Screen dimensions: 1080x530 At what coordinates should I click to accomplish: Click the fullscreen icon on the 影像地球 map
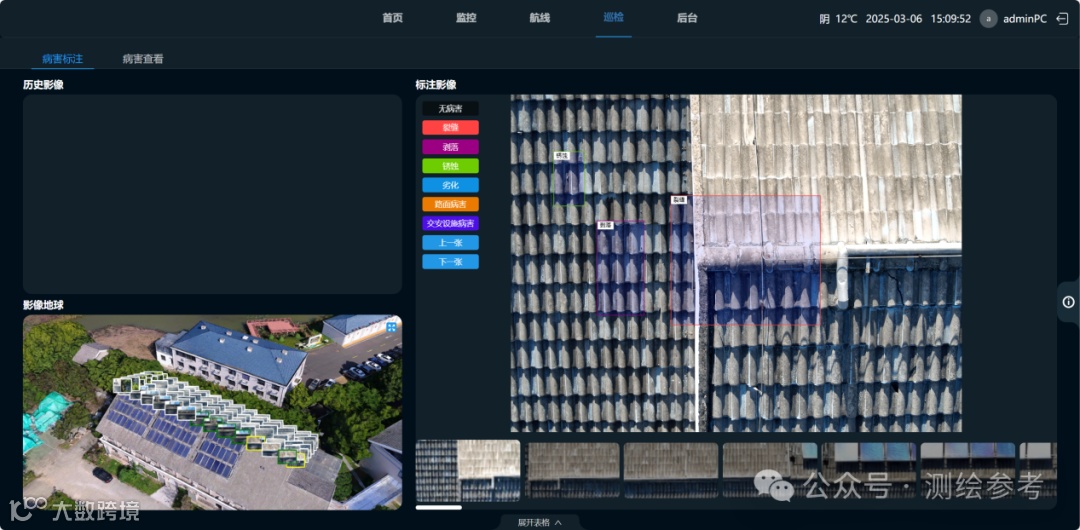tap(391, 327)
